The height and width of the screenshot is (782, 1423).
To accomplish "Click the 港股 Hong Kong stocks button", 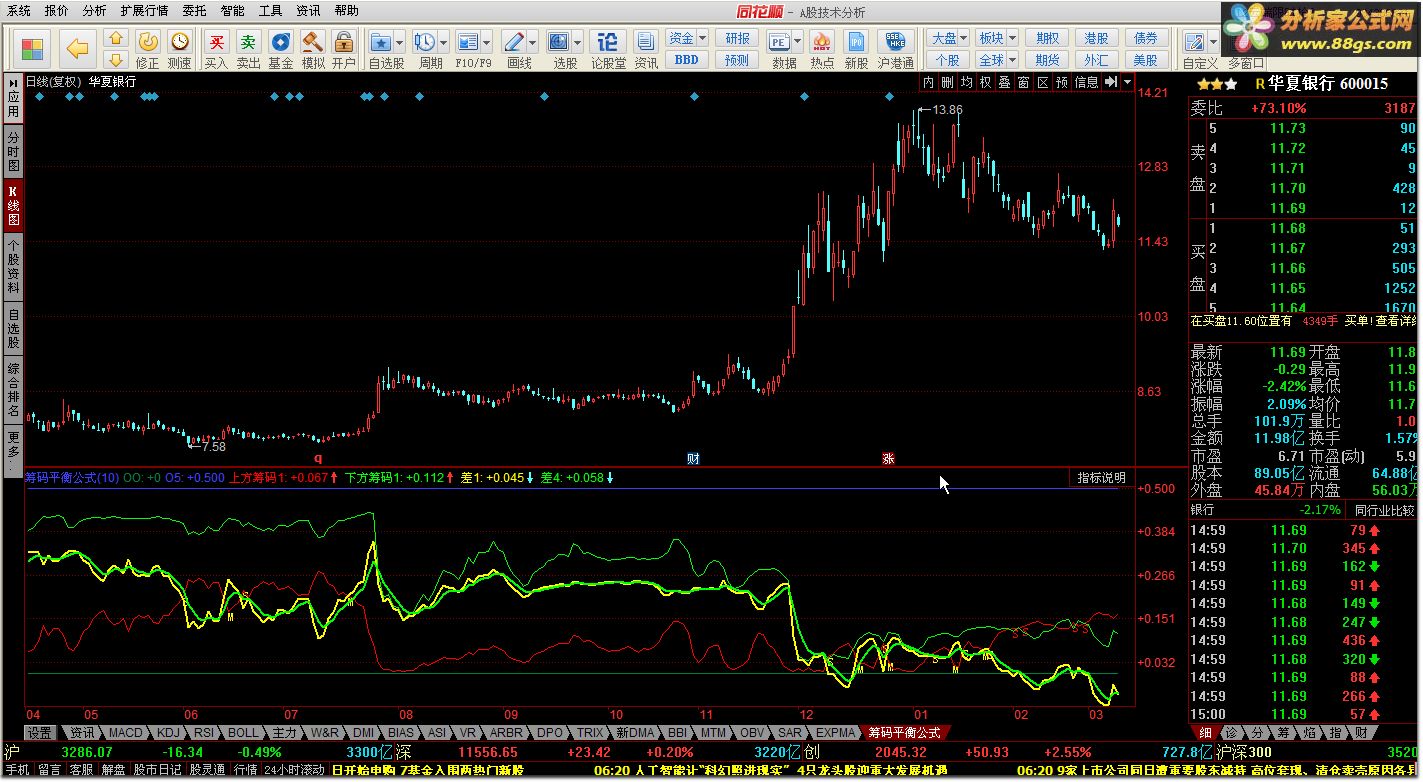I will tap(1097, 38).
